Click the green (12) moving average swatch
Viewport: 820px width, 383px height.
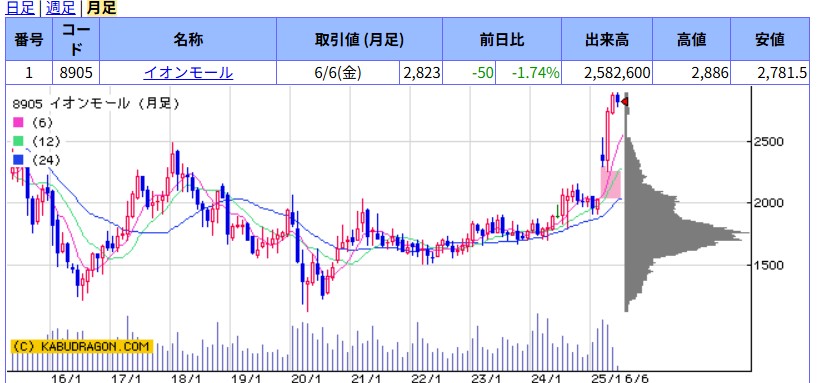click(x=19, y=141)
